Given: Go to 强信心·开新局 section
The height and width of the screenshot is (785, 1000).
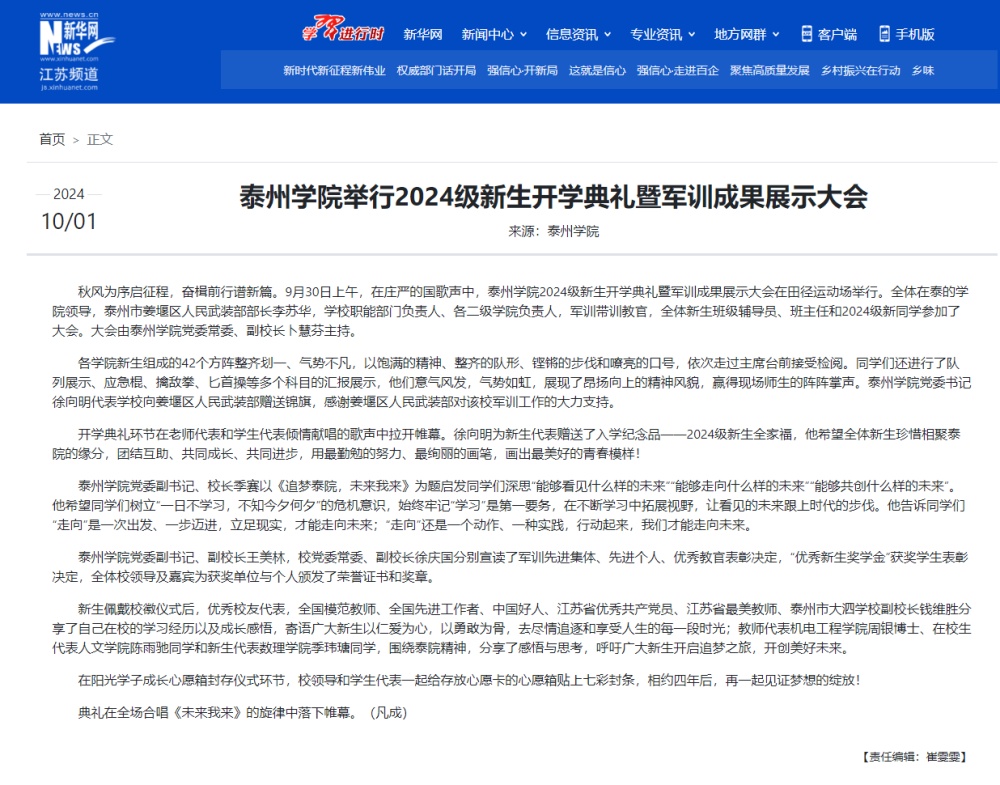Looking at the screenshot, I should [x=522, y=71].
